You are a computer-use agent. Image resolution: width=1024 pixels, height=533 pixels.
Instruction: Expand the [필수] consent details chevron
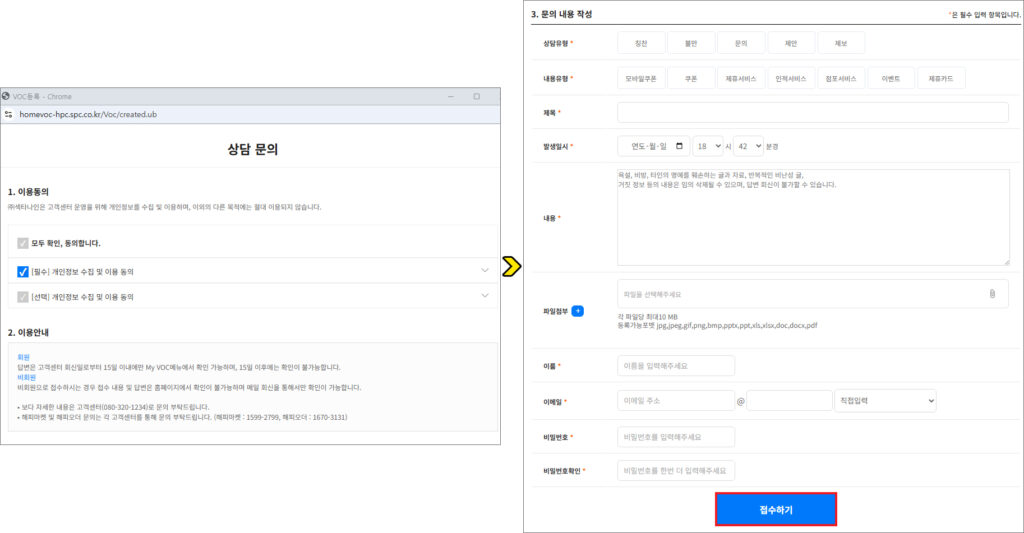coord(485,271)
